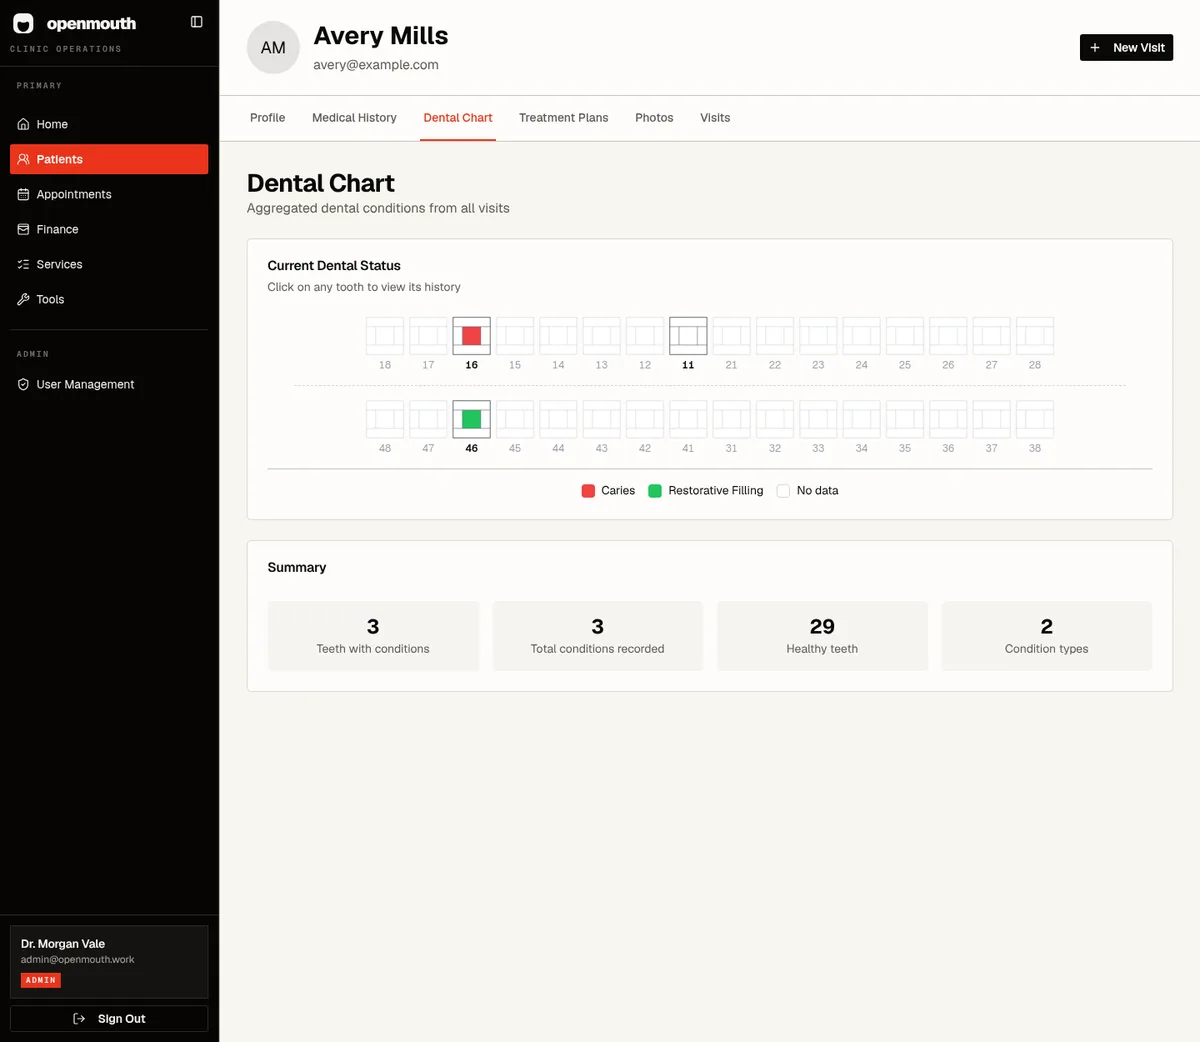Select tooth 21 in the chart
1200x1042 pixels.
coord(731,336)
